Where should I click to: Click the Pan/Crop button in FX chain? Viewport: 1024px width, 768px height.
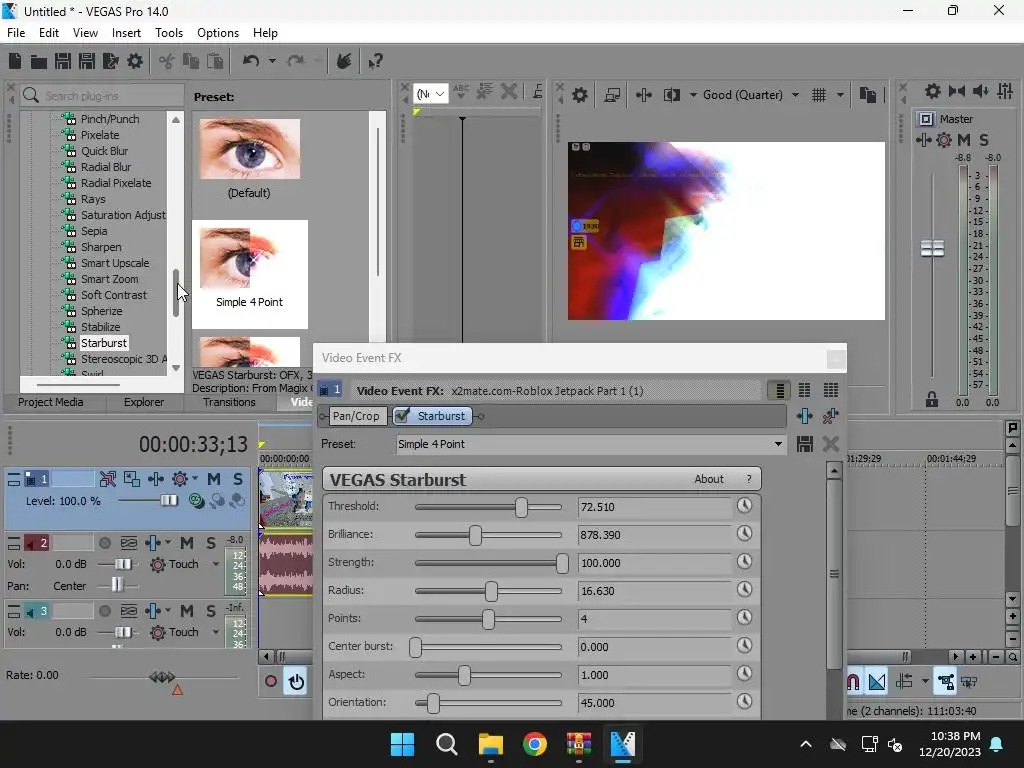pyautogui.click(x=356, y=416)
